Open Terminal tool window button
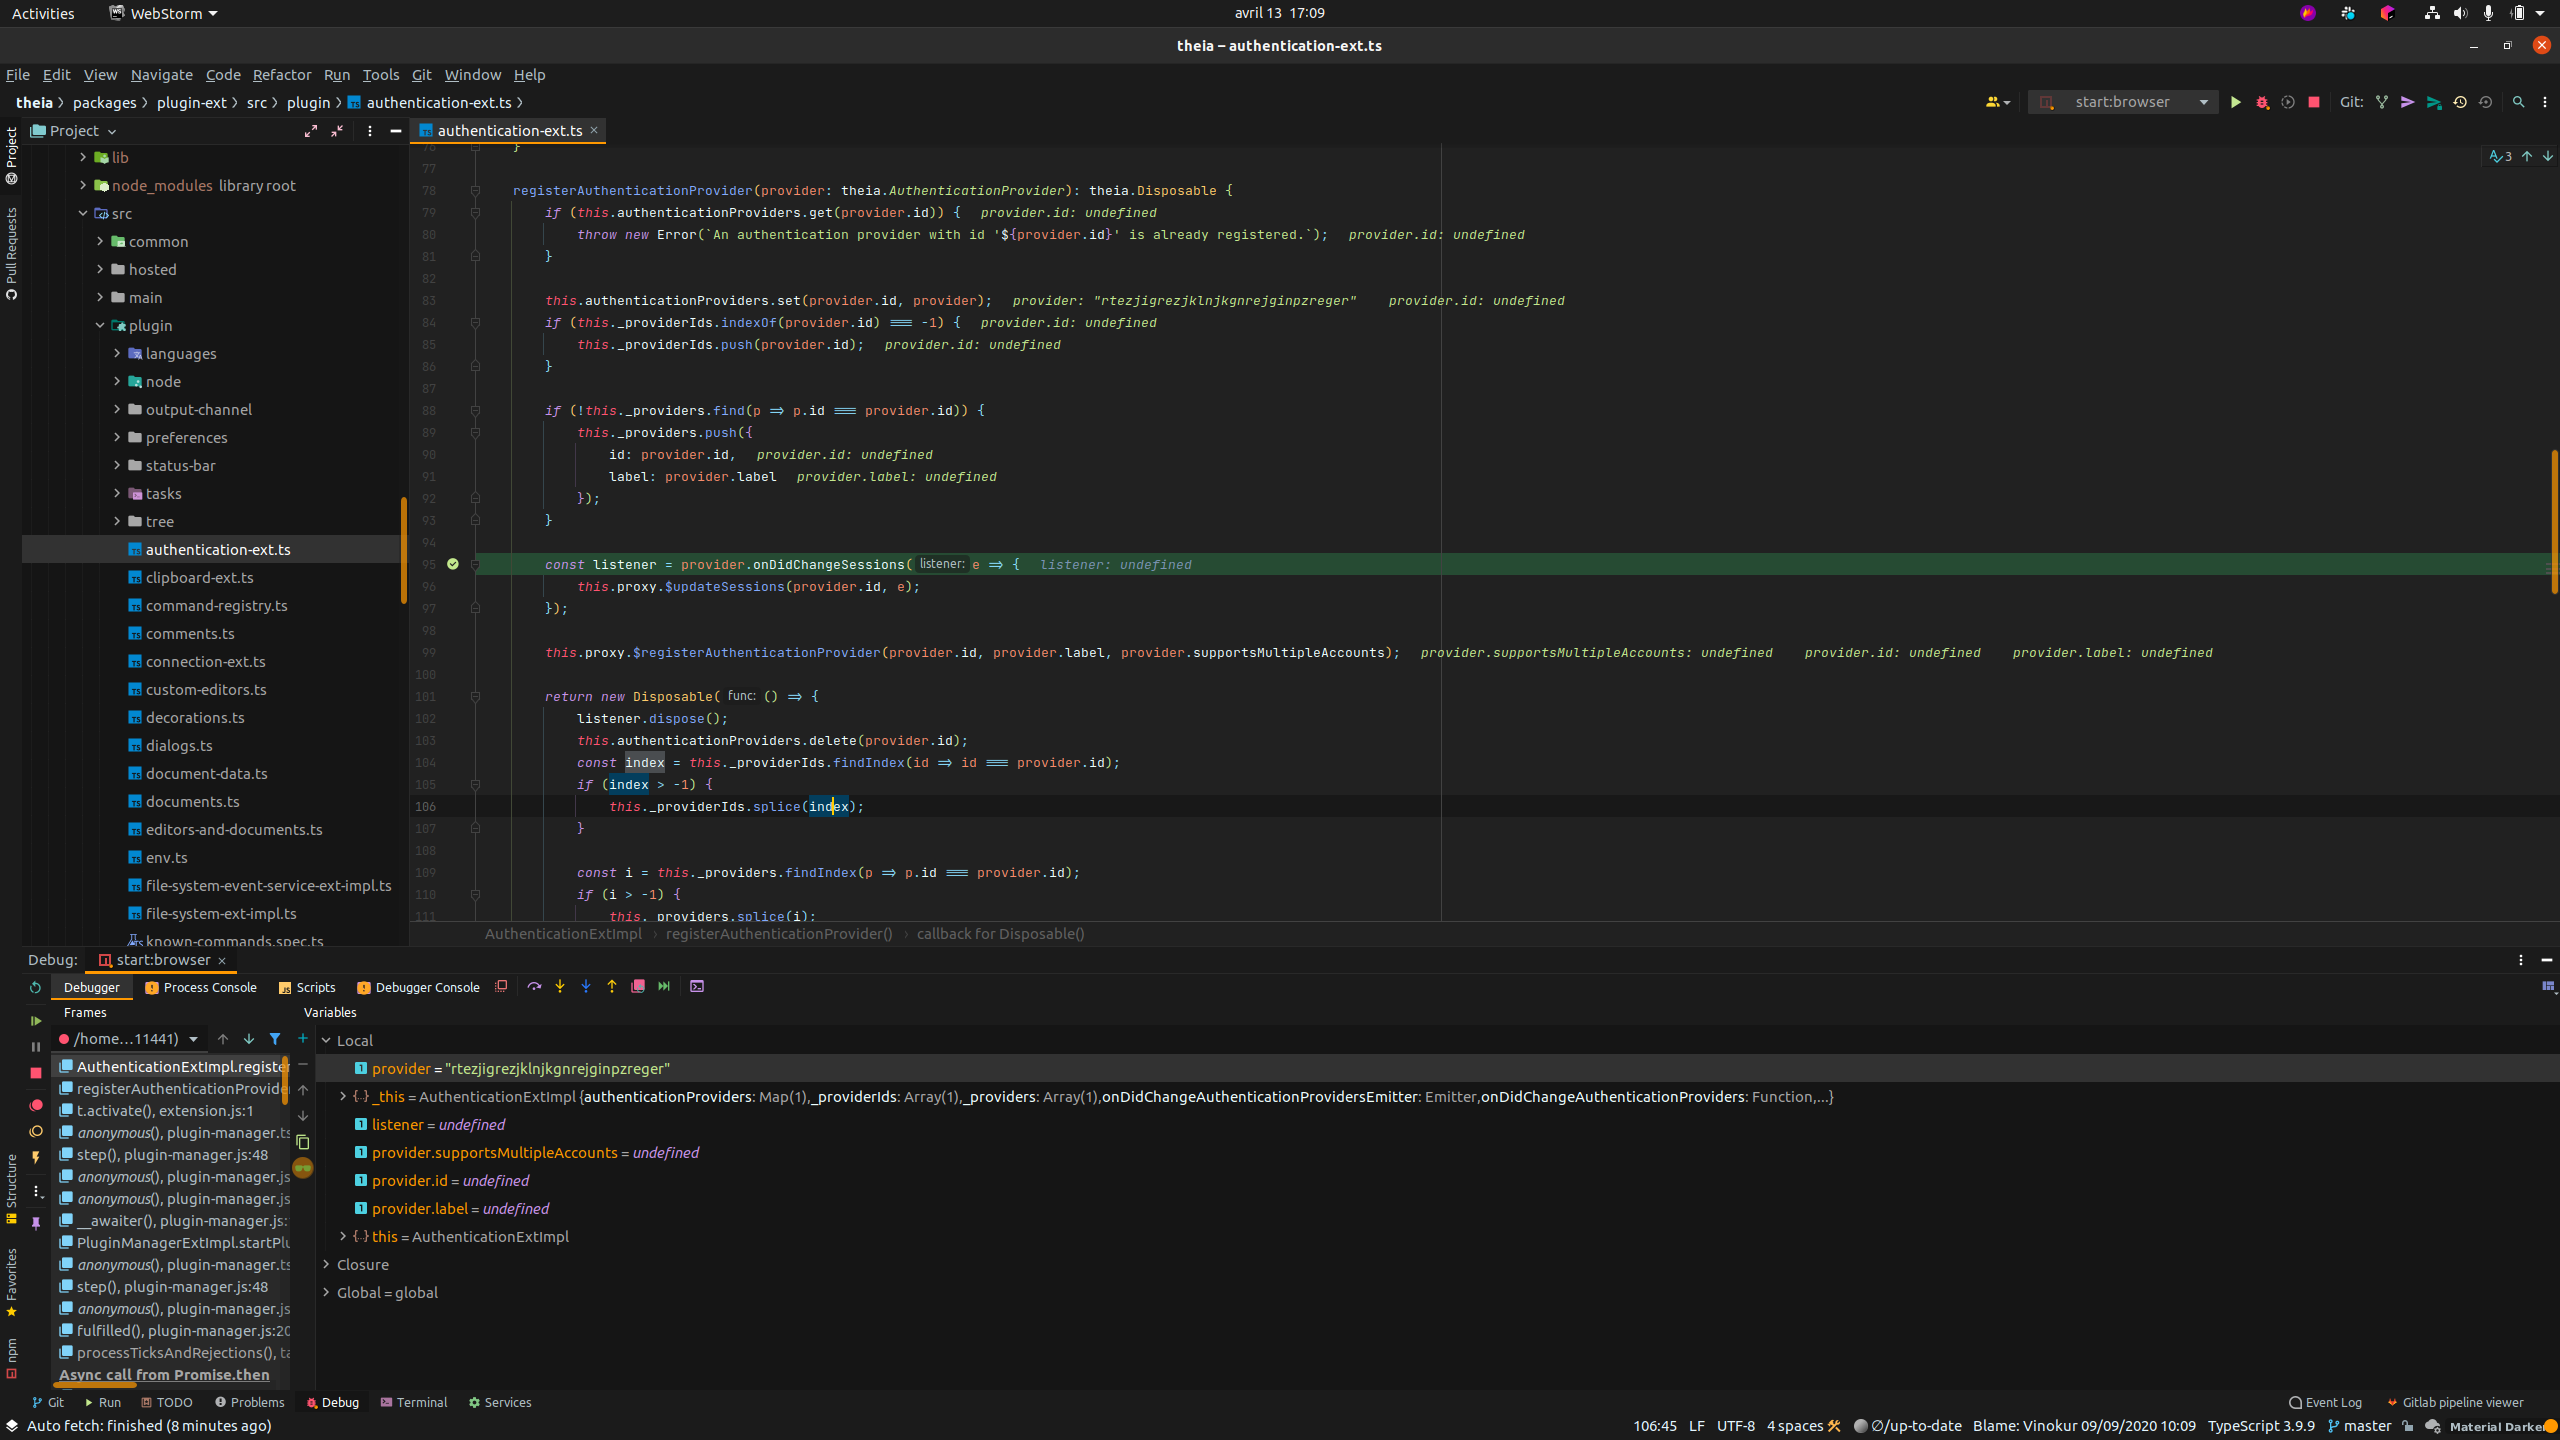Viewport: 2560px width, 1440px height. pyautogui.click(x=413, y=1402)
